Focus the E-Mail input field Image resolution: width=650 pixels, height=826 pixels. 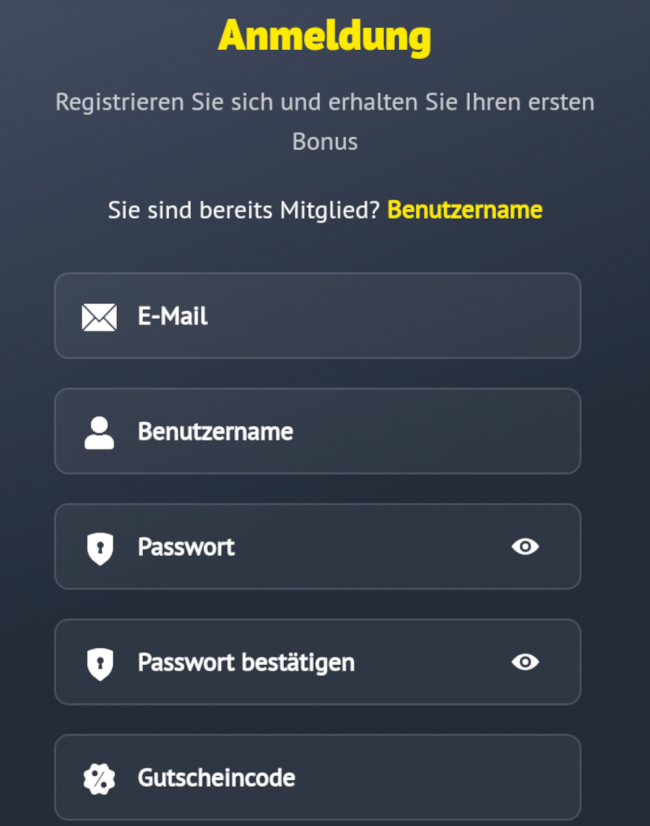click(380, 316)
